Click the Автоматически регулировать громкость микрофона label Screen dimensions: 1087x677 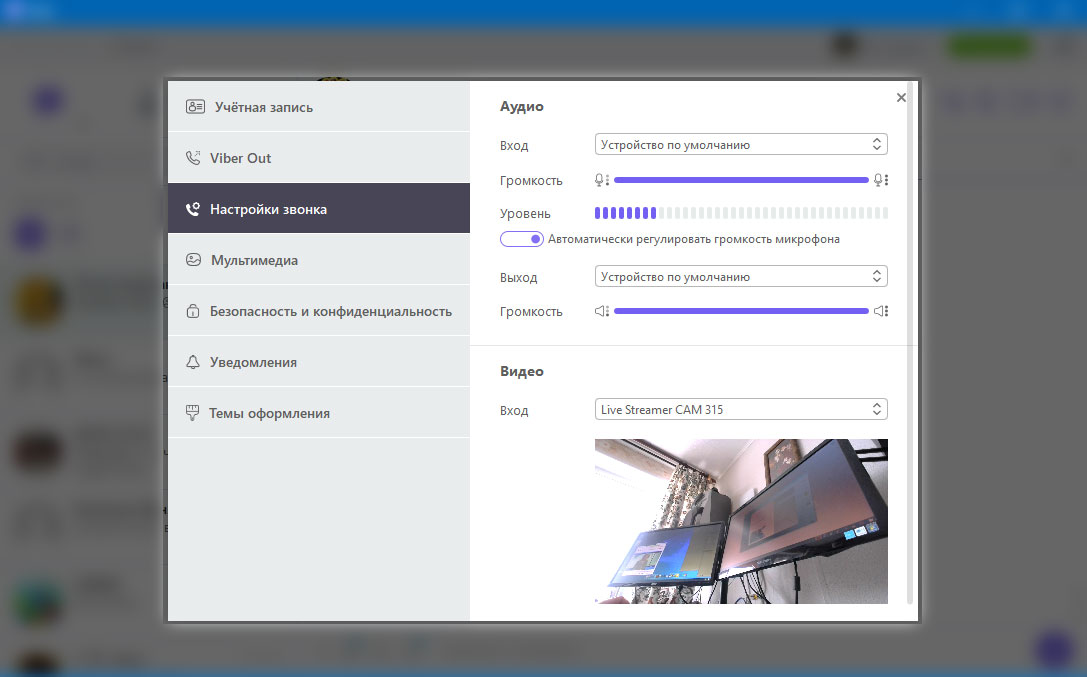[693, 239]
